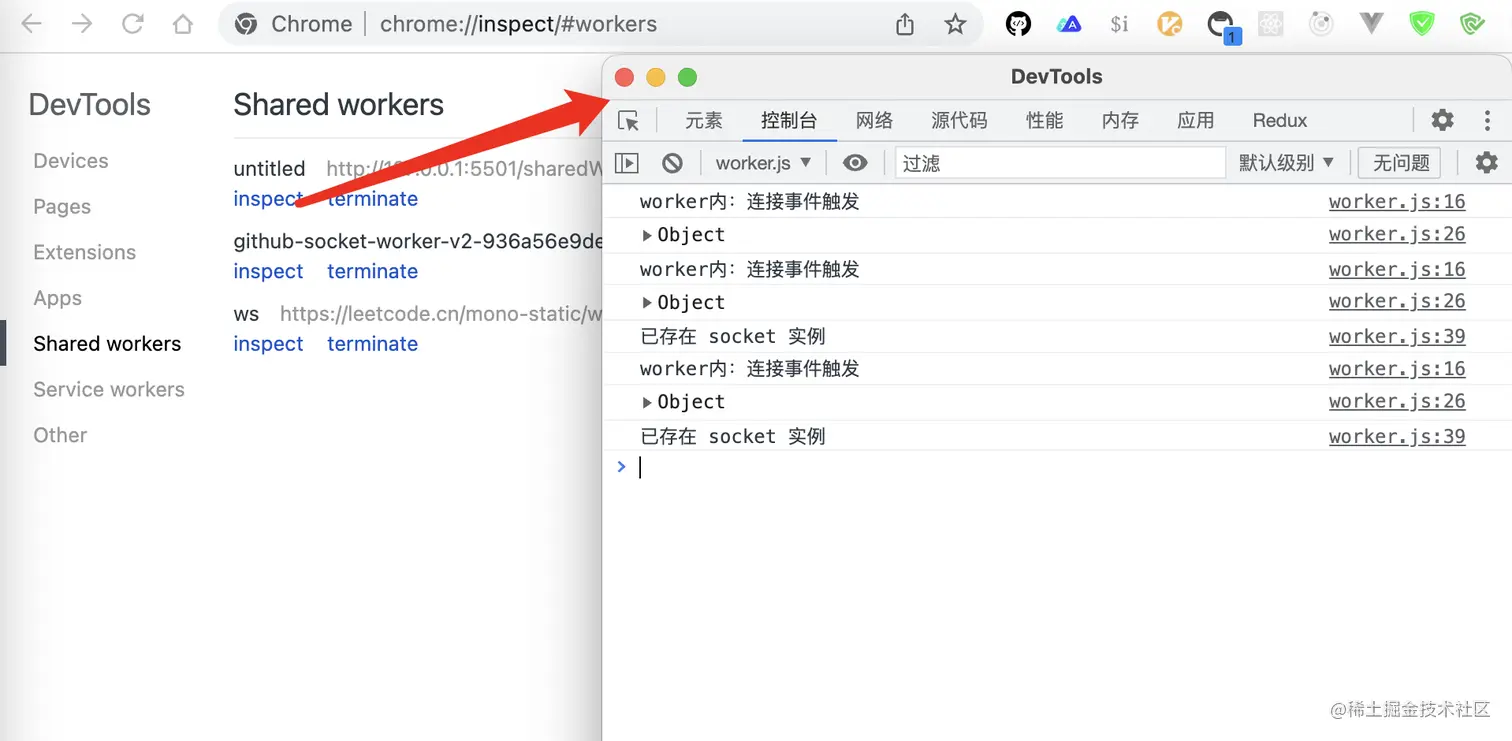Open the orange circular extension icon
This screenshot has width=1512, height=741.
1170,24
